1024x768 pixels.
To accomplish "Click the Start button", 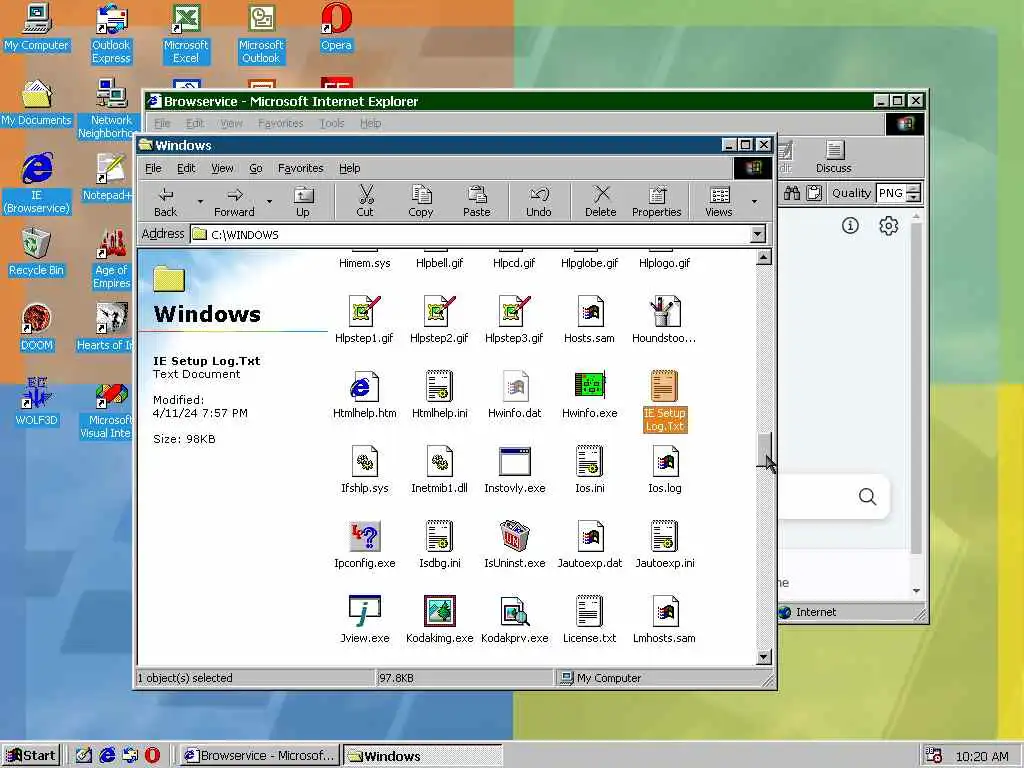I will (x=31, y=756).
